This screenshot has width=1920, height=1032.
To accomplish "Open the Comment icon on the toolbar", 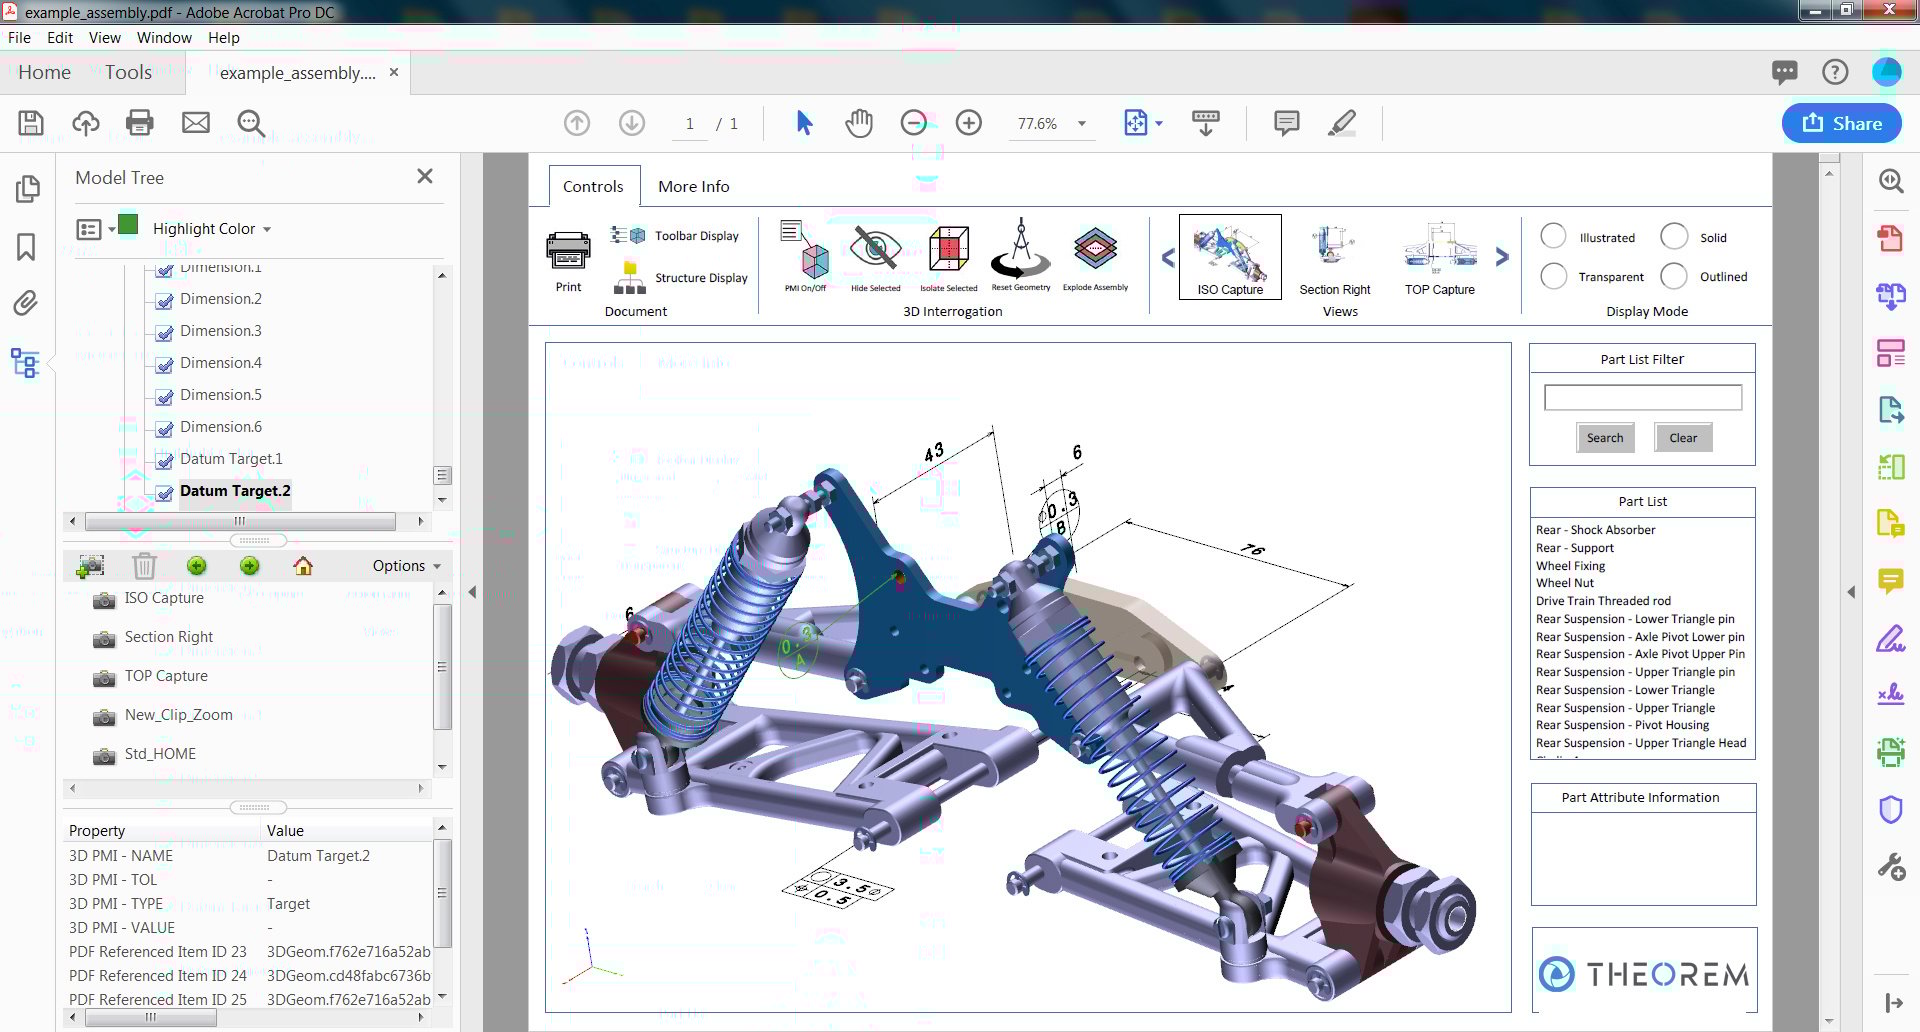I will (x=1285, y=122).
